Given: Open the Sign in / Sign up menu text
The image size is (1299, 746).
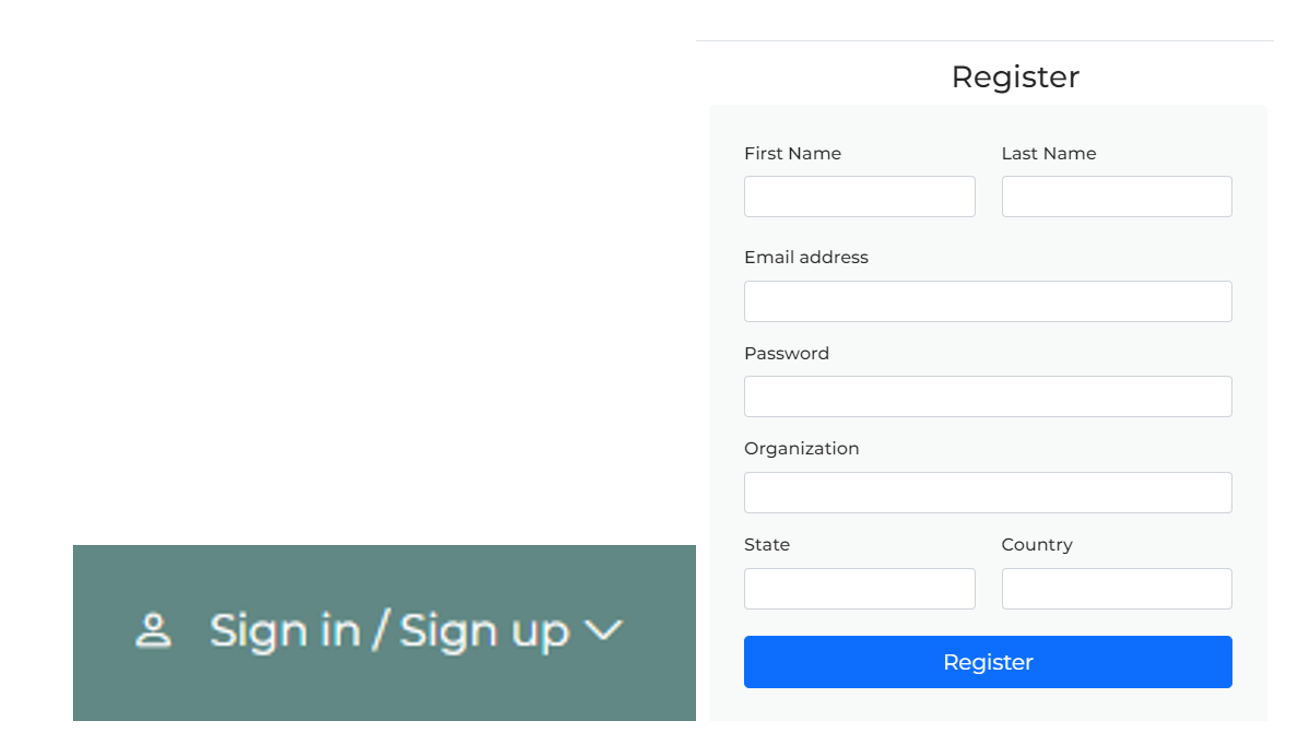Looking at the screenshot, I should (x=389, y=632).
